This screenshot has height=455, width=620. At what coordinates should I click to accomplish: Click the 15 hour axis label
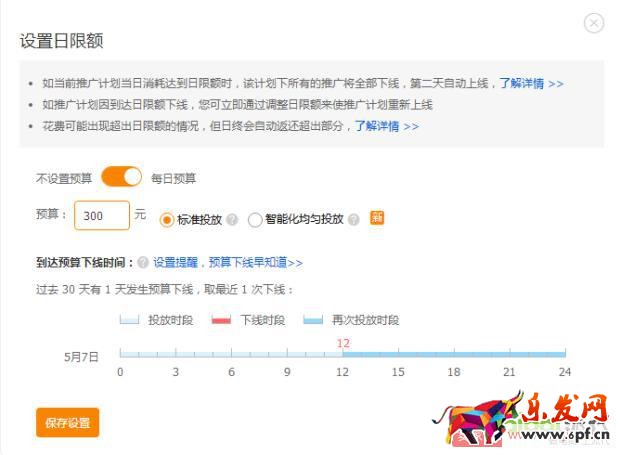click(x=398, y=372)
